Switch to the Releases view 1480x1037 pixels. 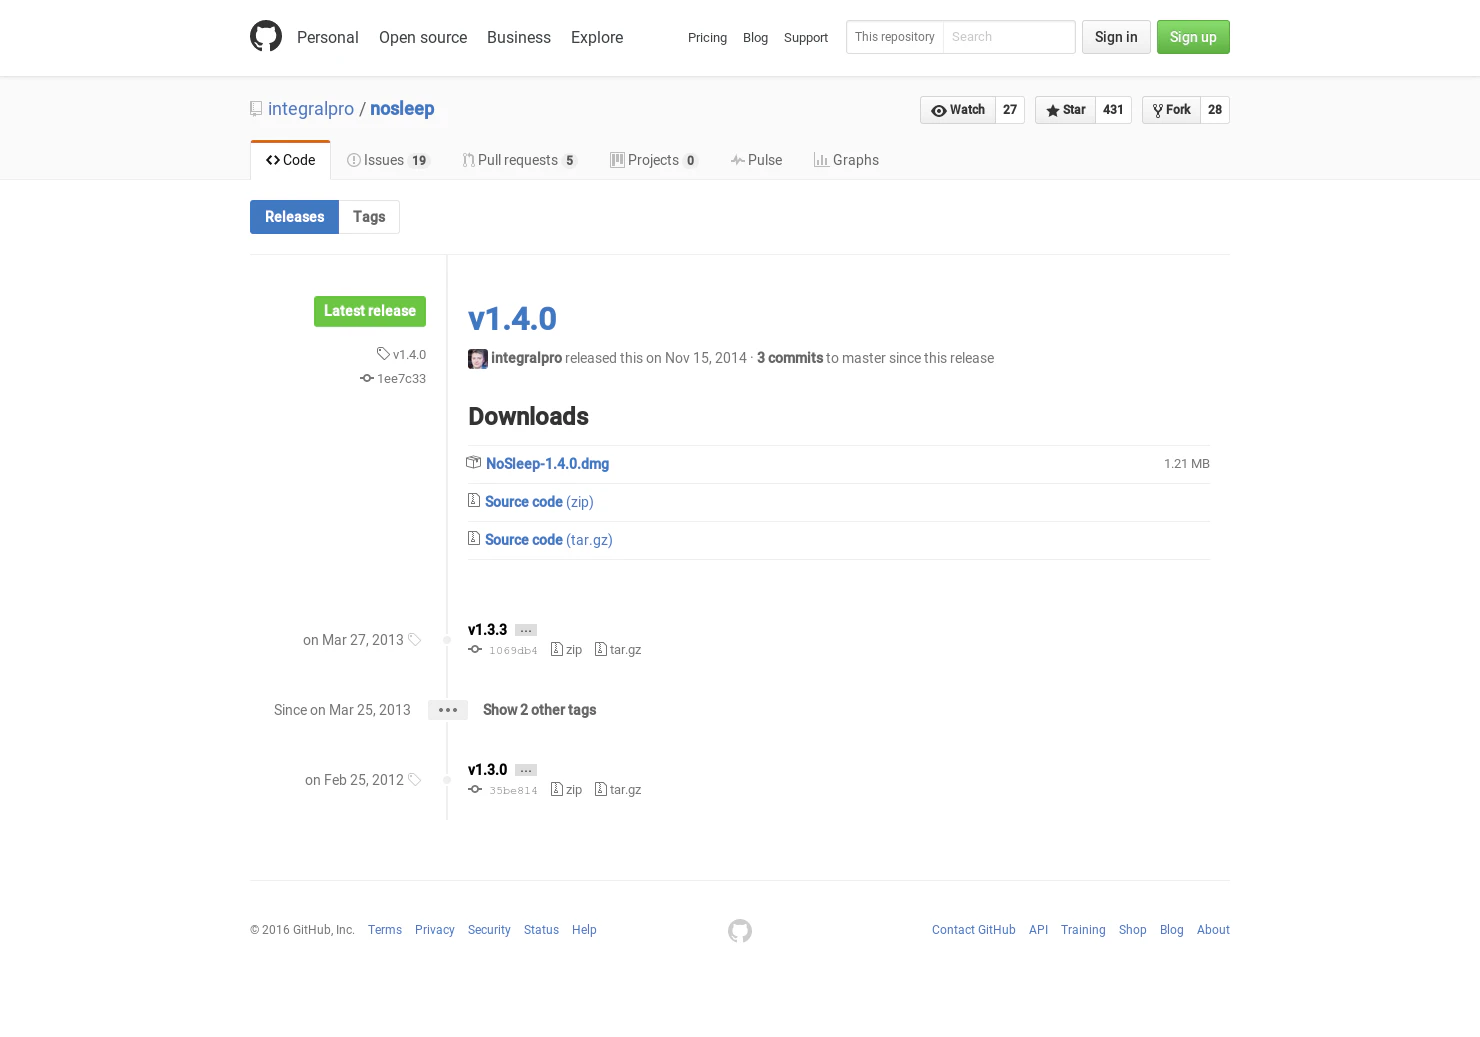click(x=295, y=217)
